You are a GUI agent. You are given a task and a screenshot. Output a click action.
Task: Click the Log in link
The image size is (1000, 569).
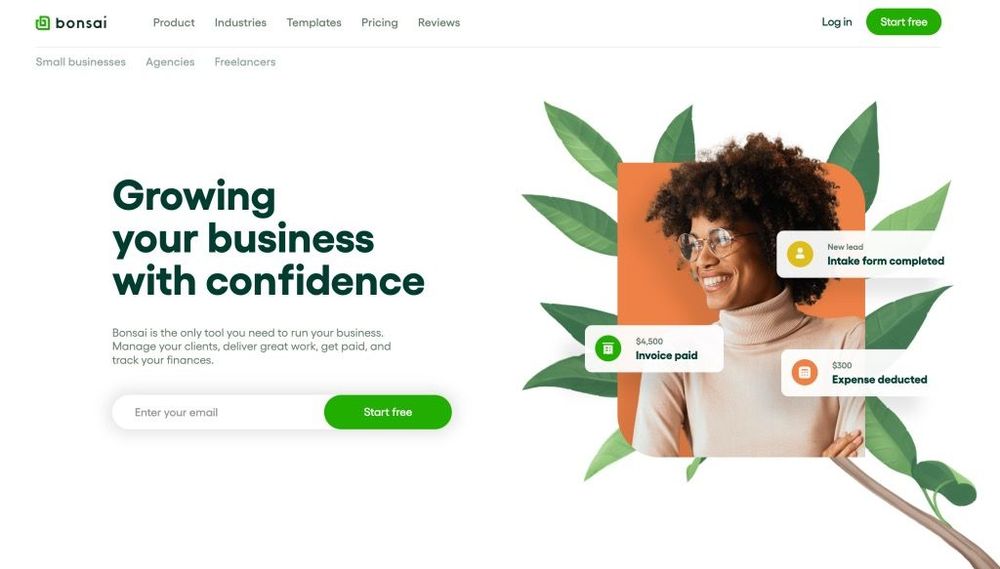836,22
